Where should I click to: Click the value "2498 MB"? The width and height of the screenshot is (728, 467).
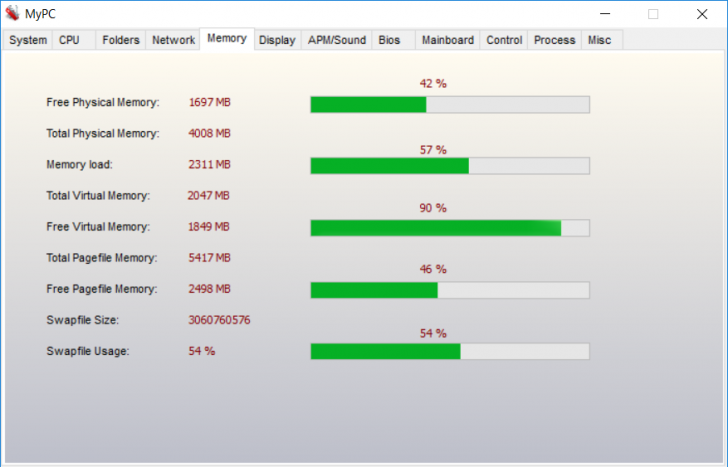pyautogui.click(x=209, y=289)
